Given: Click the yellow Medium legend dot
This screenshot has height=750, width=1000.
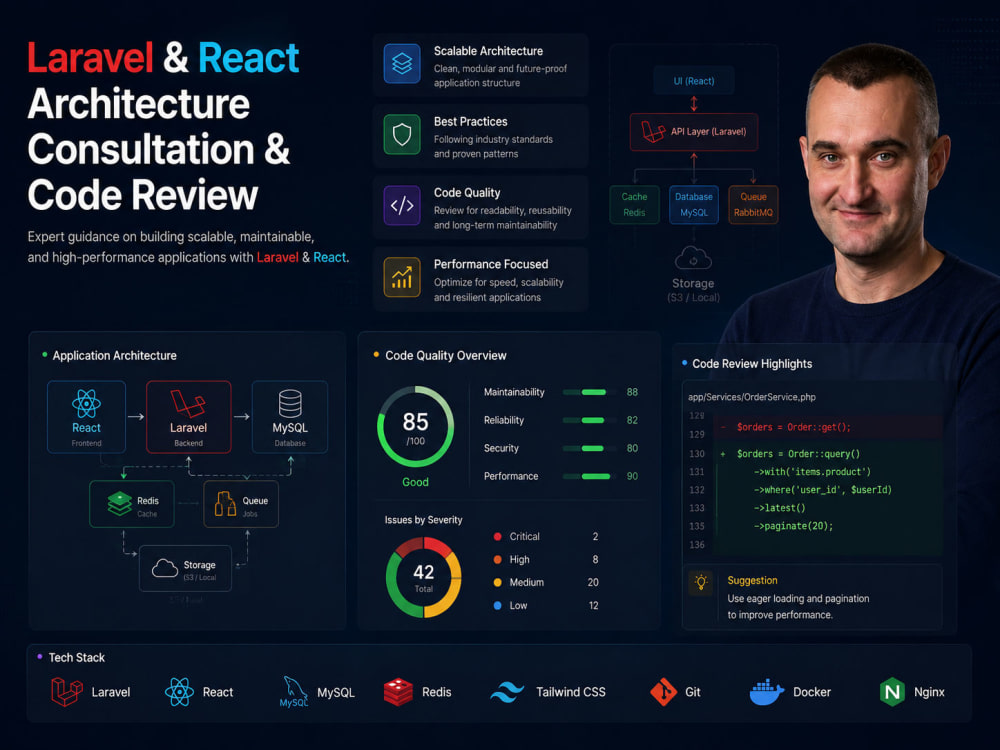Looking at the screenshot, I should [497, 582].
